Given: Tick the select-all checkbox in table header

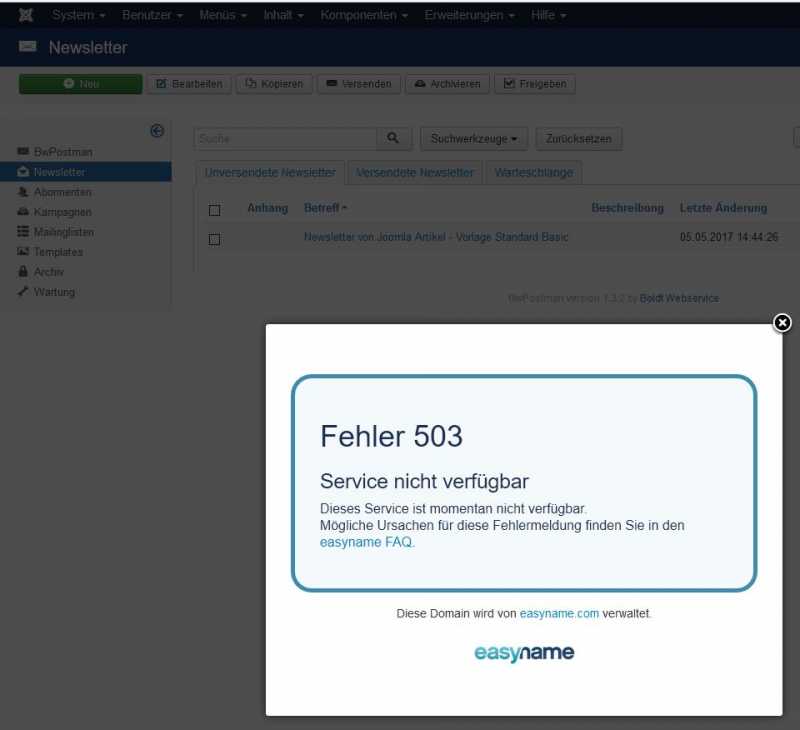Looking at the screenshot, I should [214, 210].
